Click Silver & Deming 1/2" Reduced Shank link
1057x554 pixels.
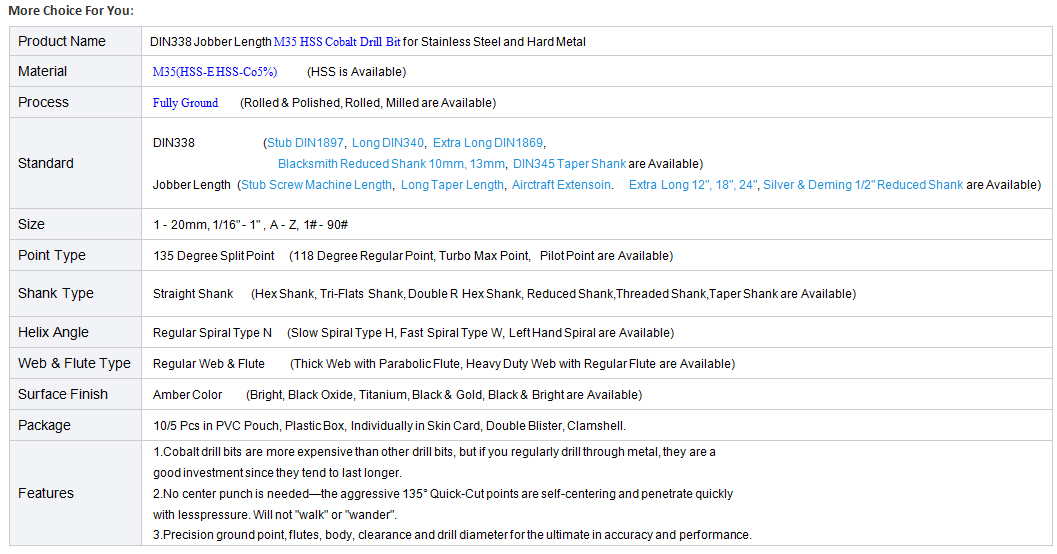(863, 185)
